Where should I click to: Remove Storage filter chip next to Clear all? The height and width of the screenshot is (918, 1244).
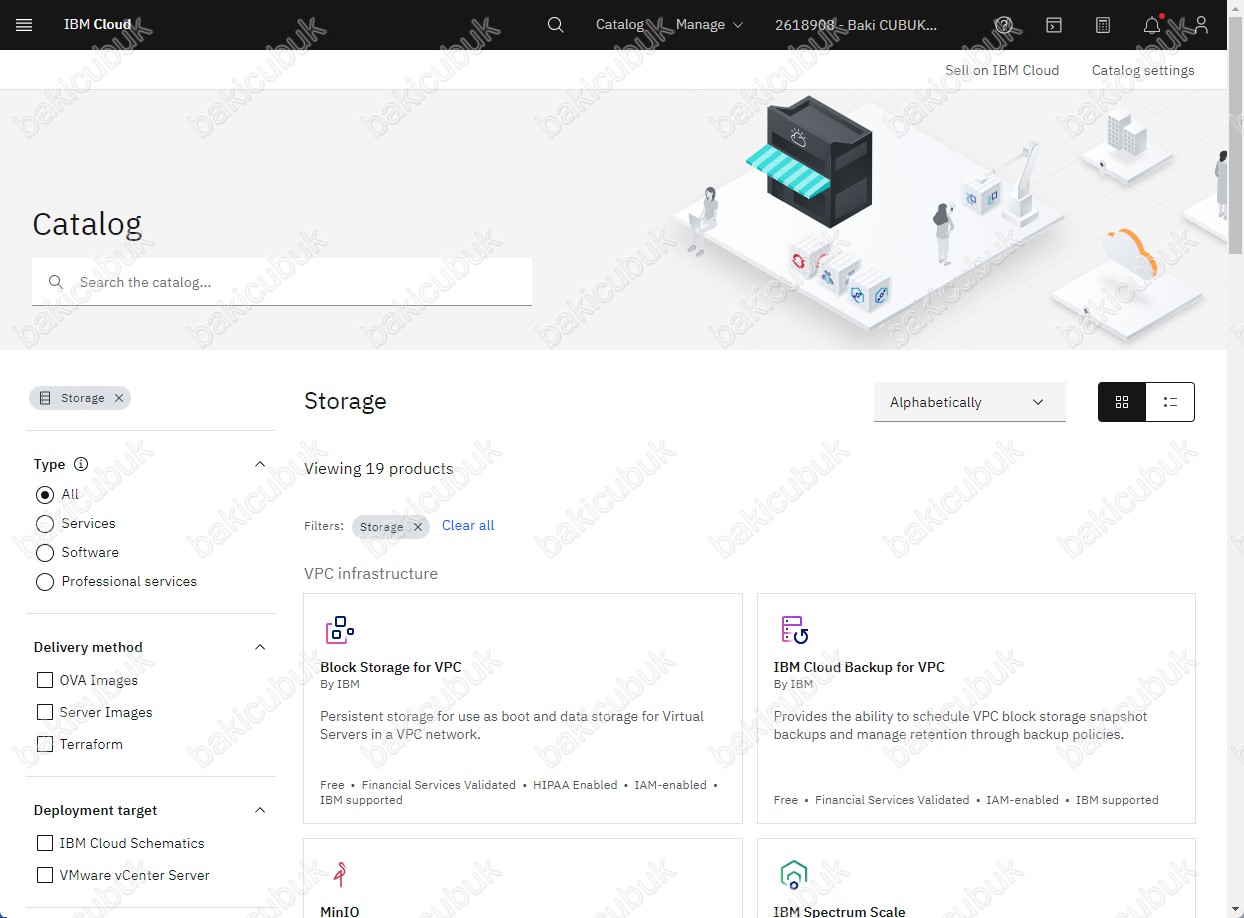(x=418, y=527)
